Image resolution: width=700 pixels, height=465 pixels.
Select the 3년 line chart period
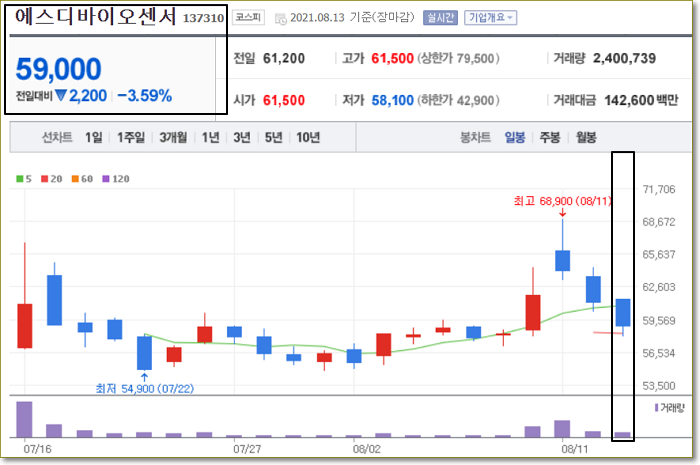tap(242, 137)
